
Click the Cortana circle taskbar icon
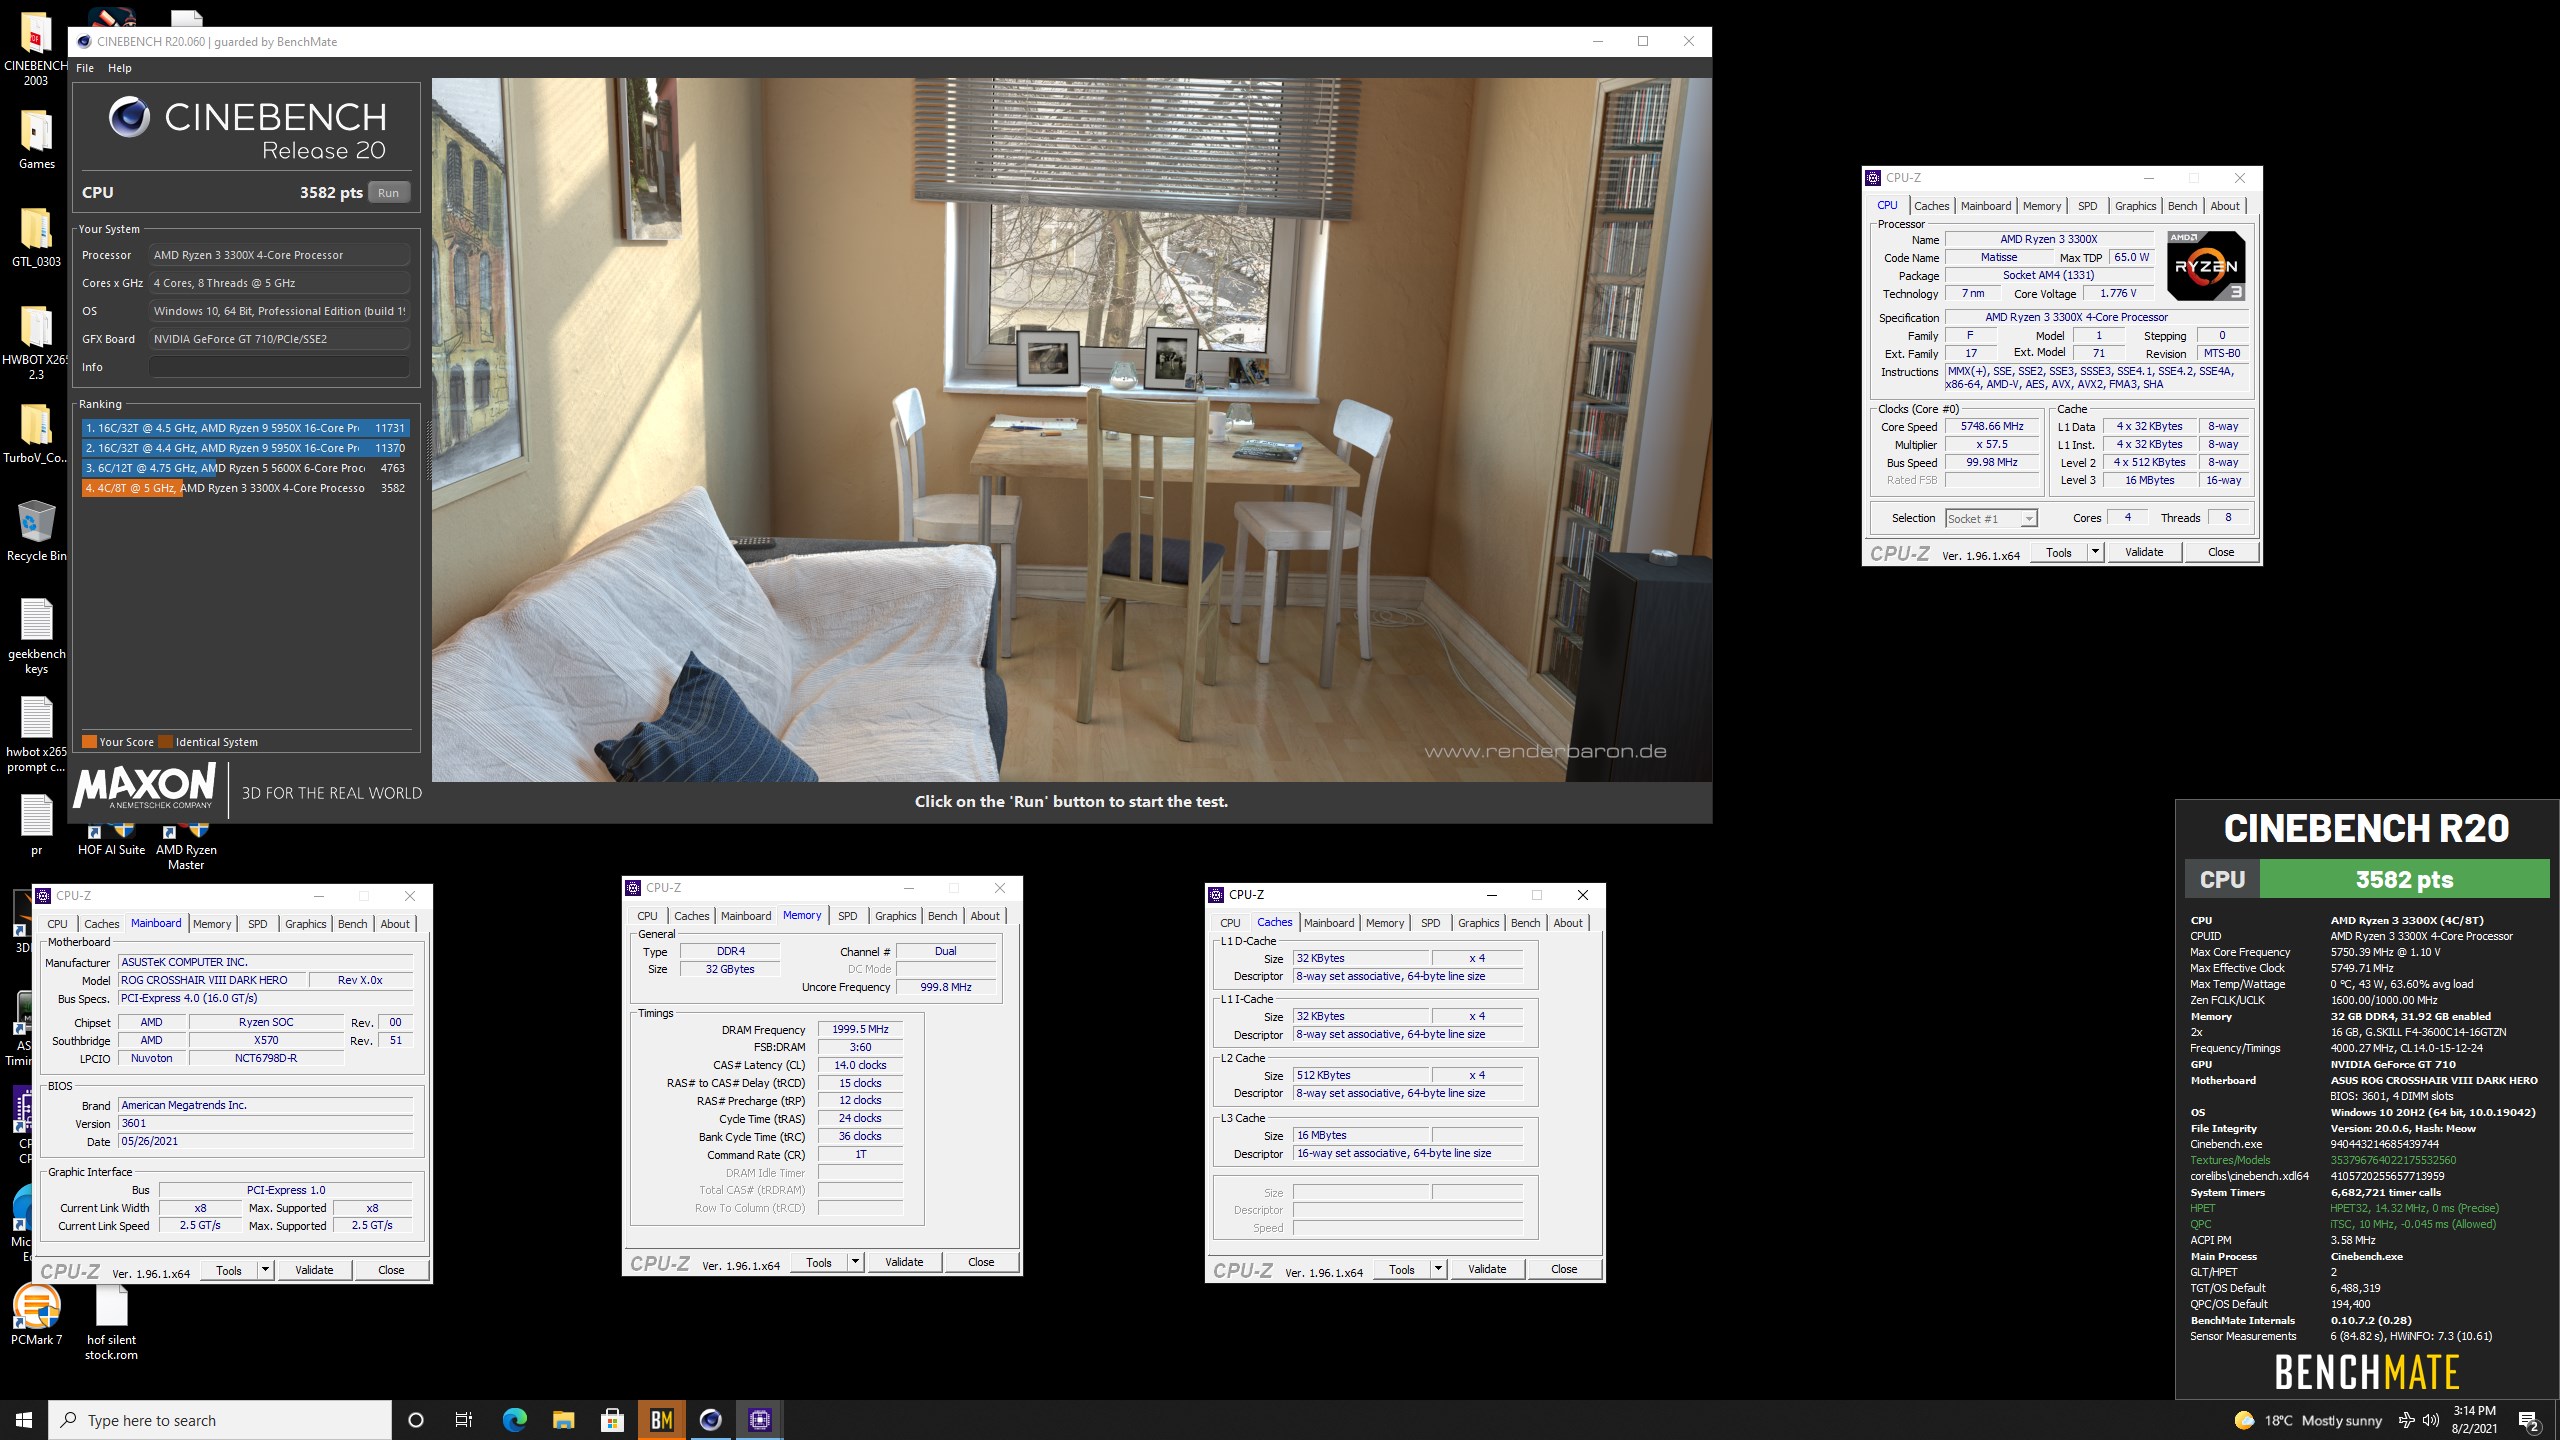click(416, 1420)
